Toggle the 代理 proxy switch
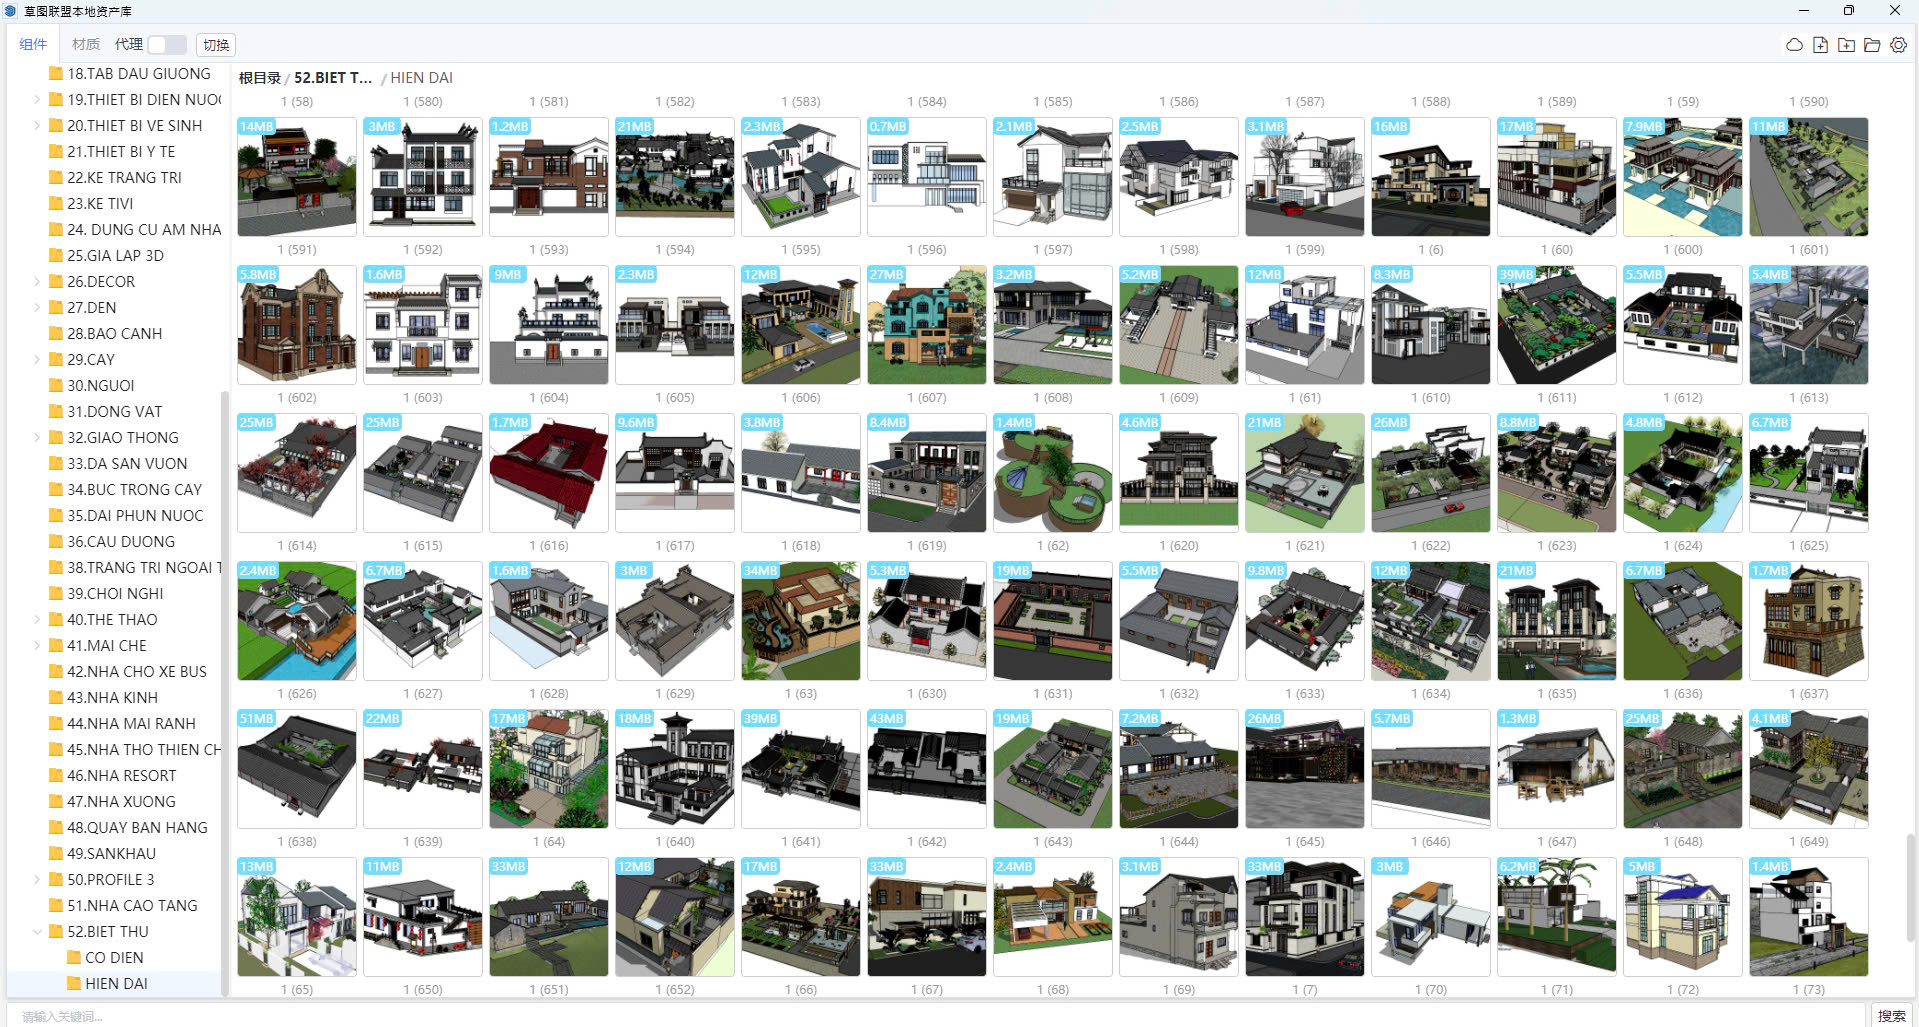 tap(166, 45)
